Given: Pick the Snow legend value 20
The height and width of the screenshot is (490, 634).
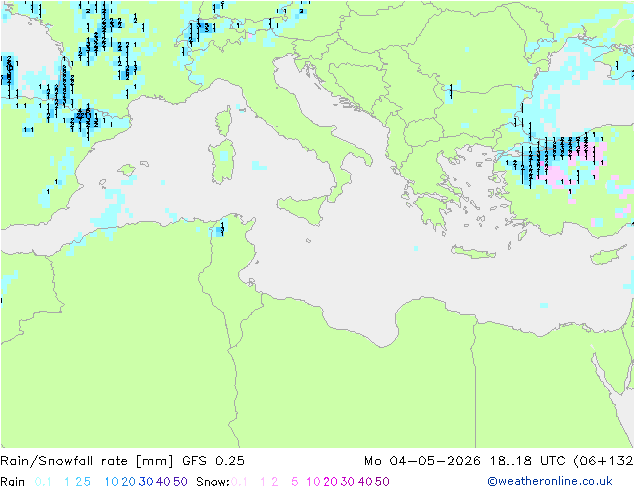Looking at the screenshot, I should coord(330,482).
